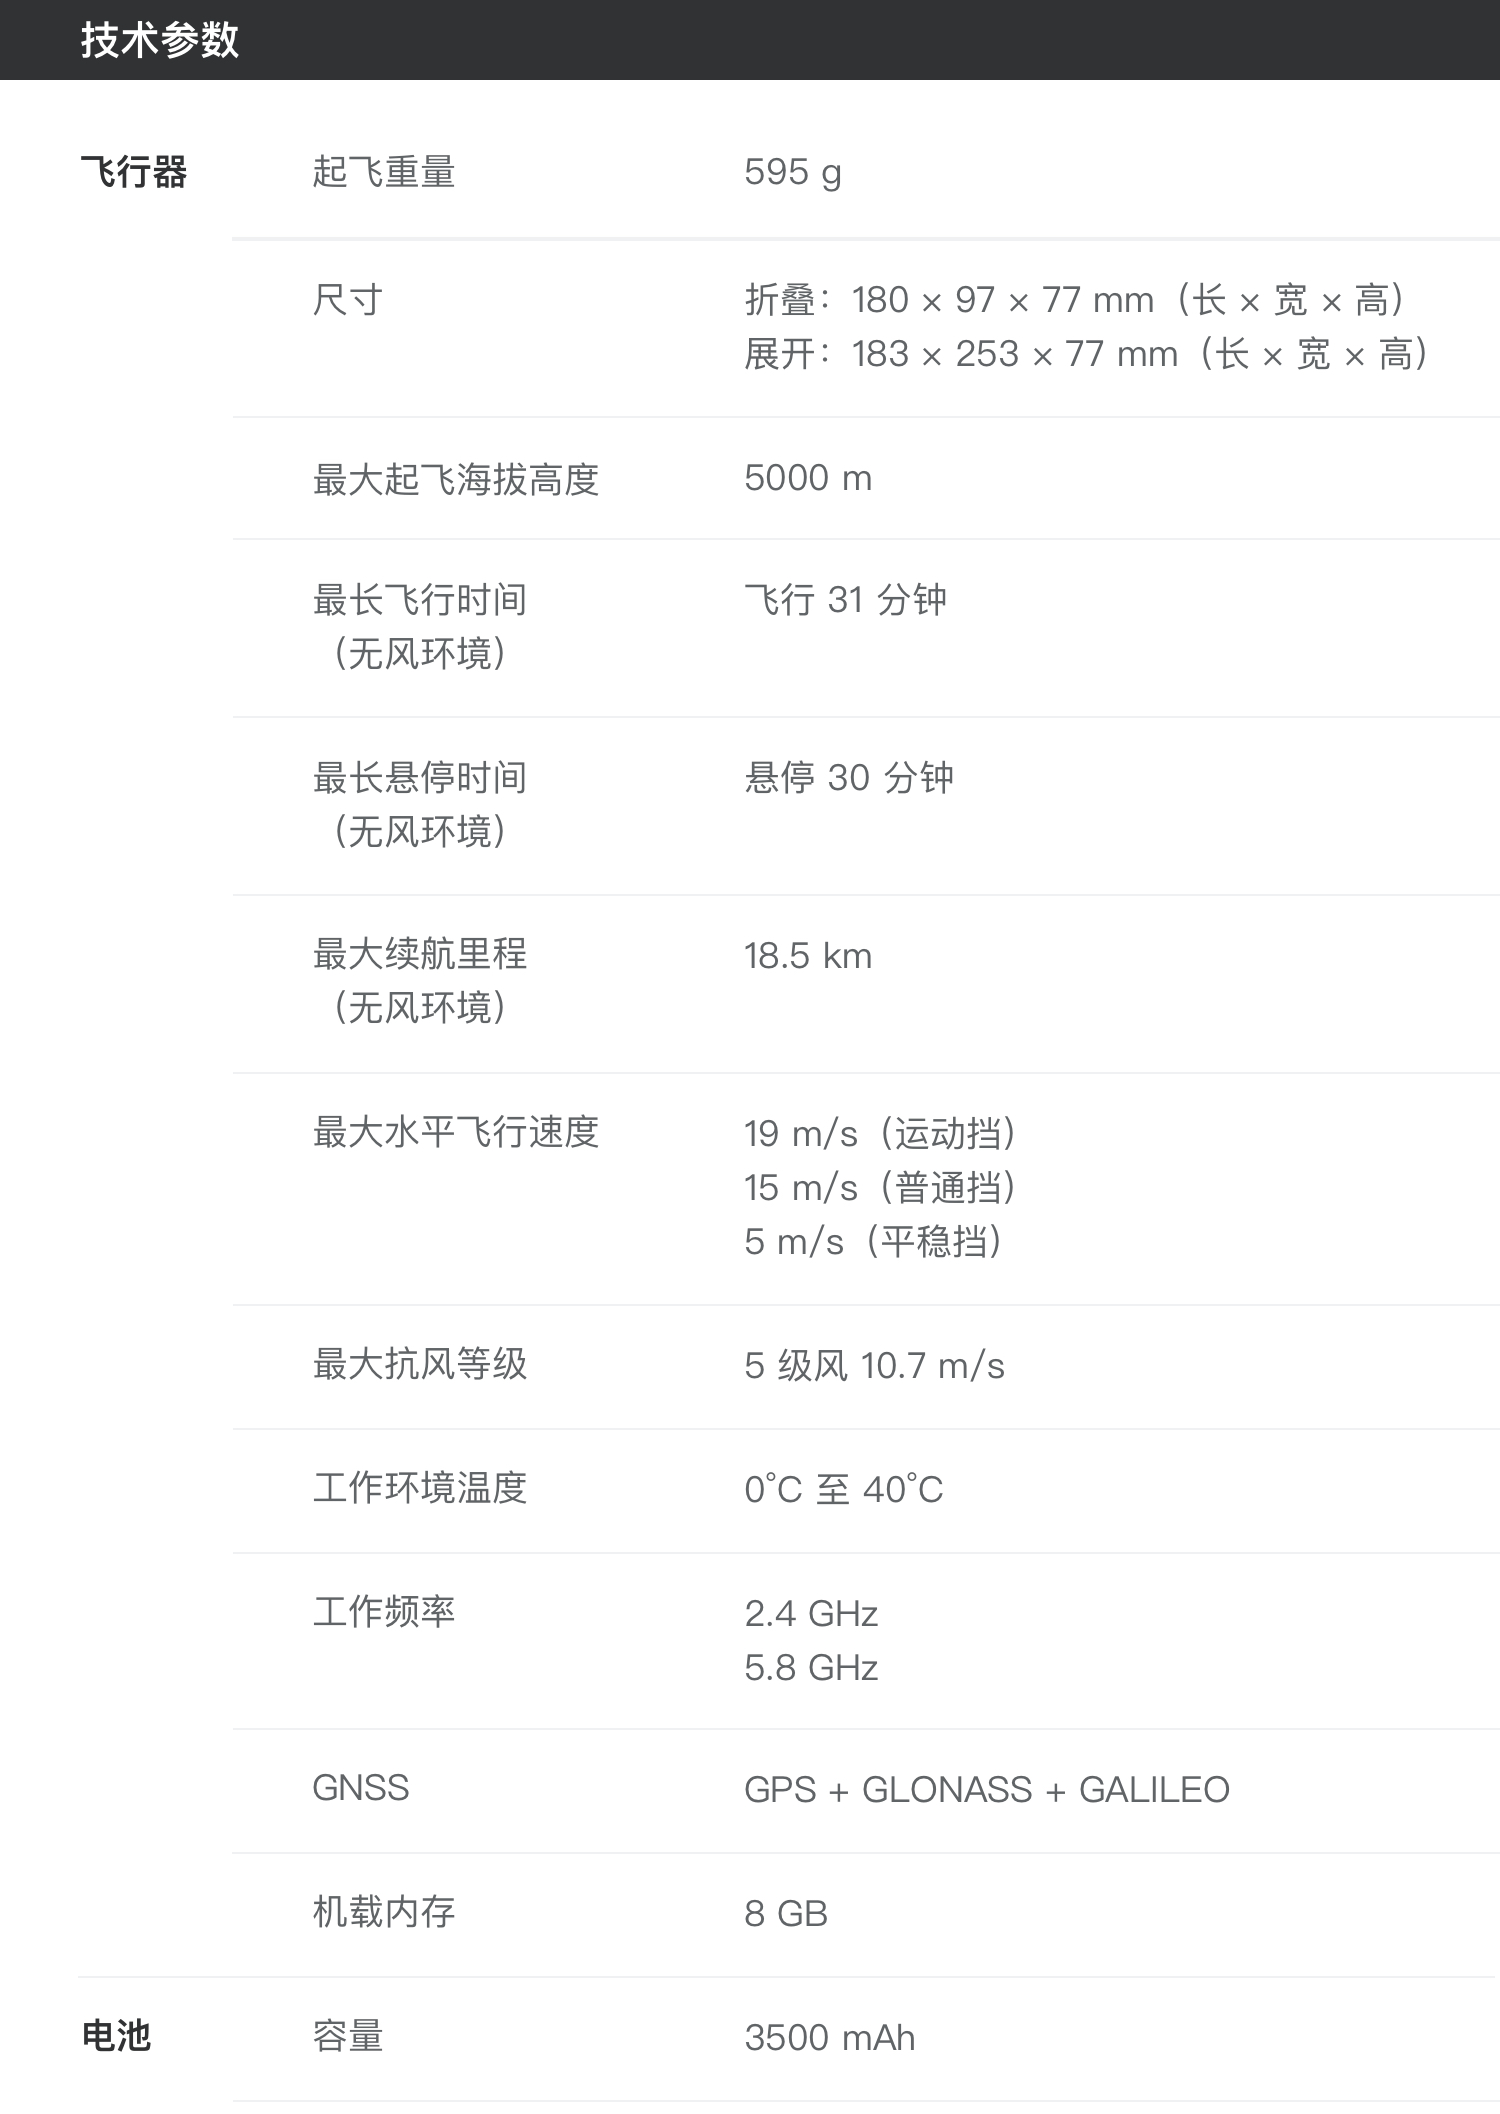Click the 悬停 30 分钟 value
The image size is (1500, 2114).
point(849,778)
